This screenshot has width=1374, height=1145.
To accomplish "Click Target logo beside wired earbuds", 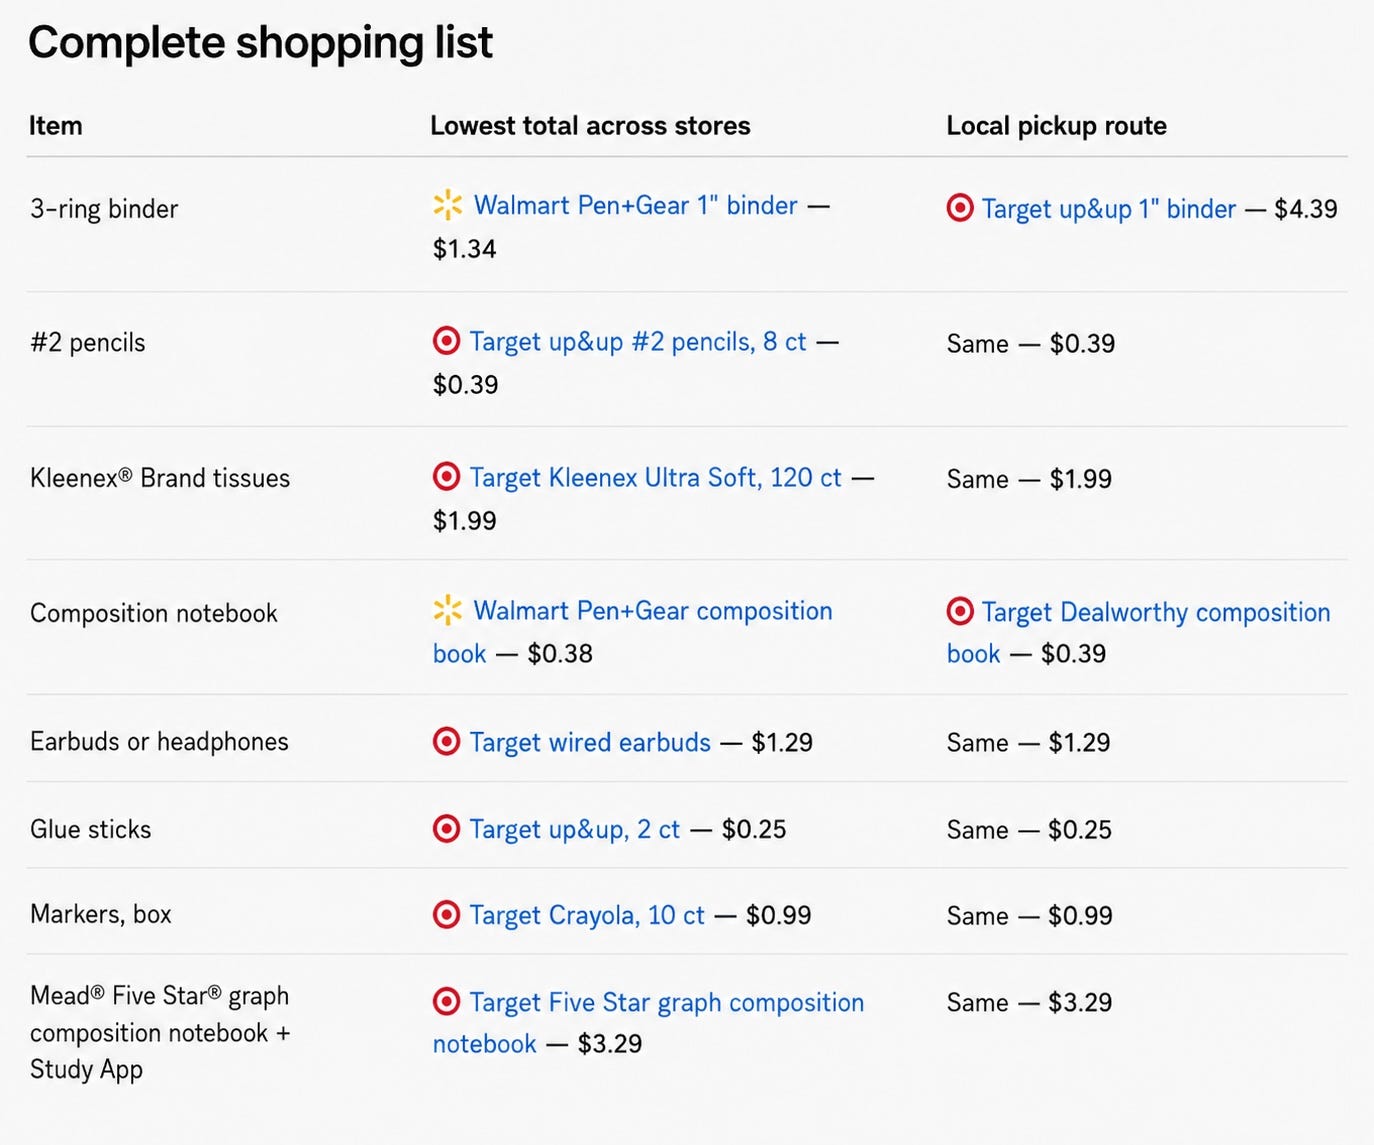I will click(446, 742).
